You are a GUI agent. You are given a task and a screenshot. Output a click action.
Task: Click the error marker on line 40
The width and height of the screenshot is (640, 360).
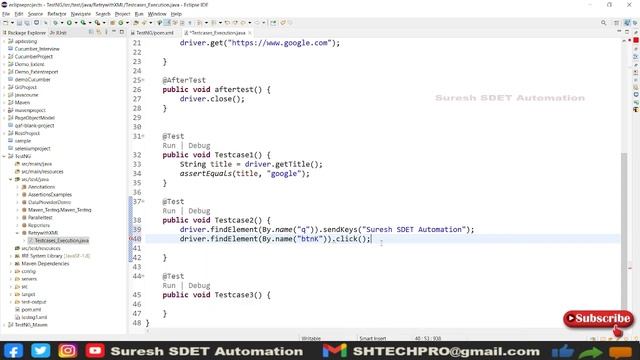coord(131,239)
